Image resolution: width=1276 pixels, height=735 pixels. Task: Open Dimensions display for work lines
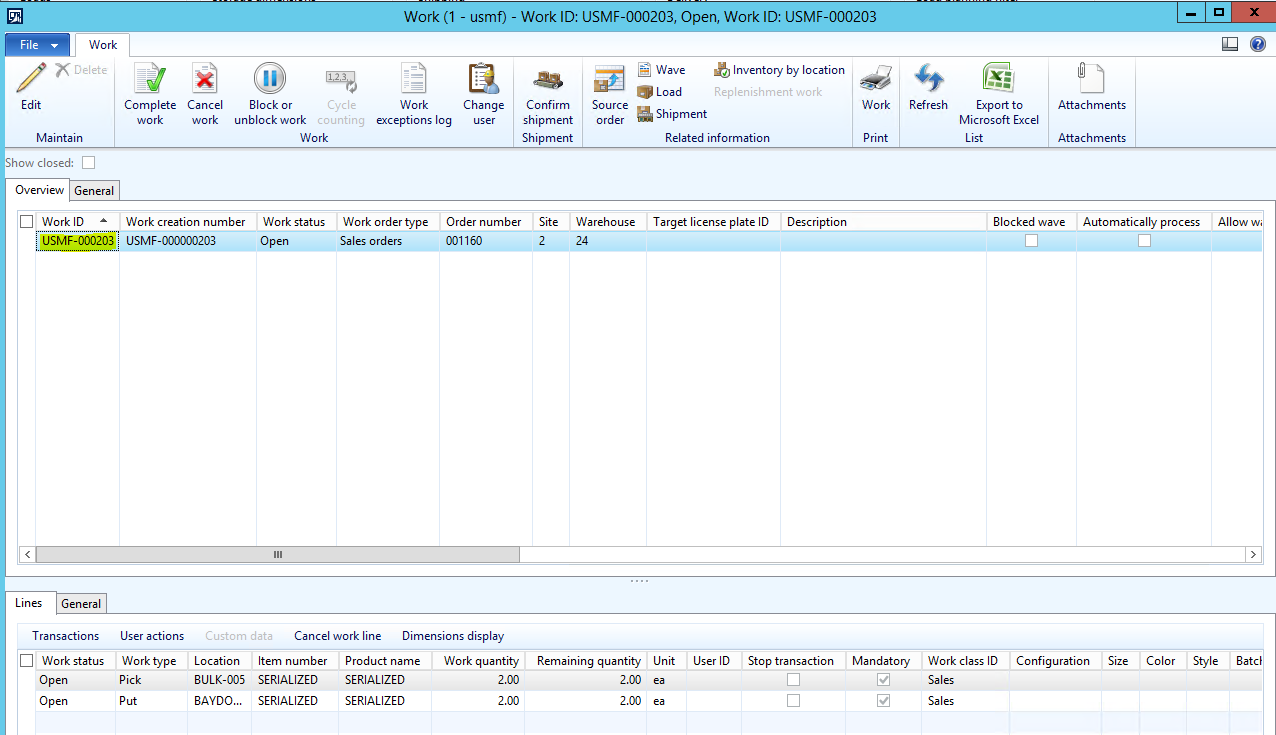pos(452,636)
